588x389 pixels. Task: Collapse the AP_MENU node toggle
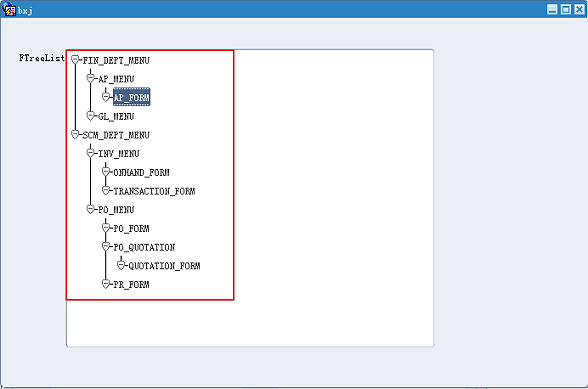90,78
